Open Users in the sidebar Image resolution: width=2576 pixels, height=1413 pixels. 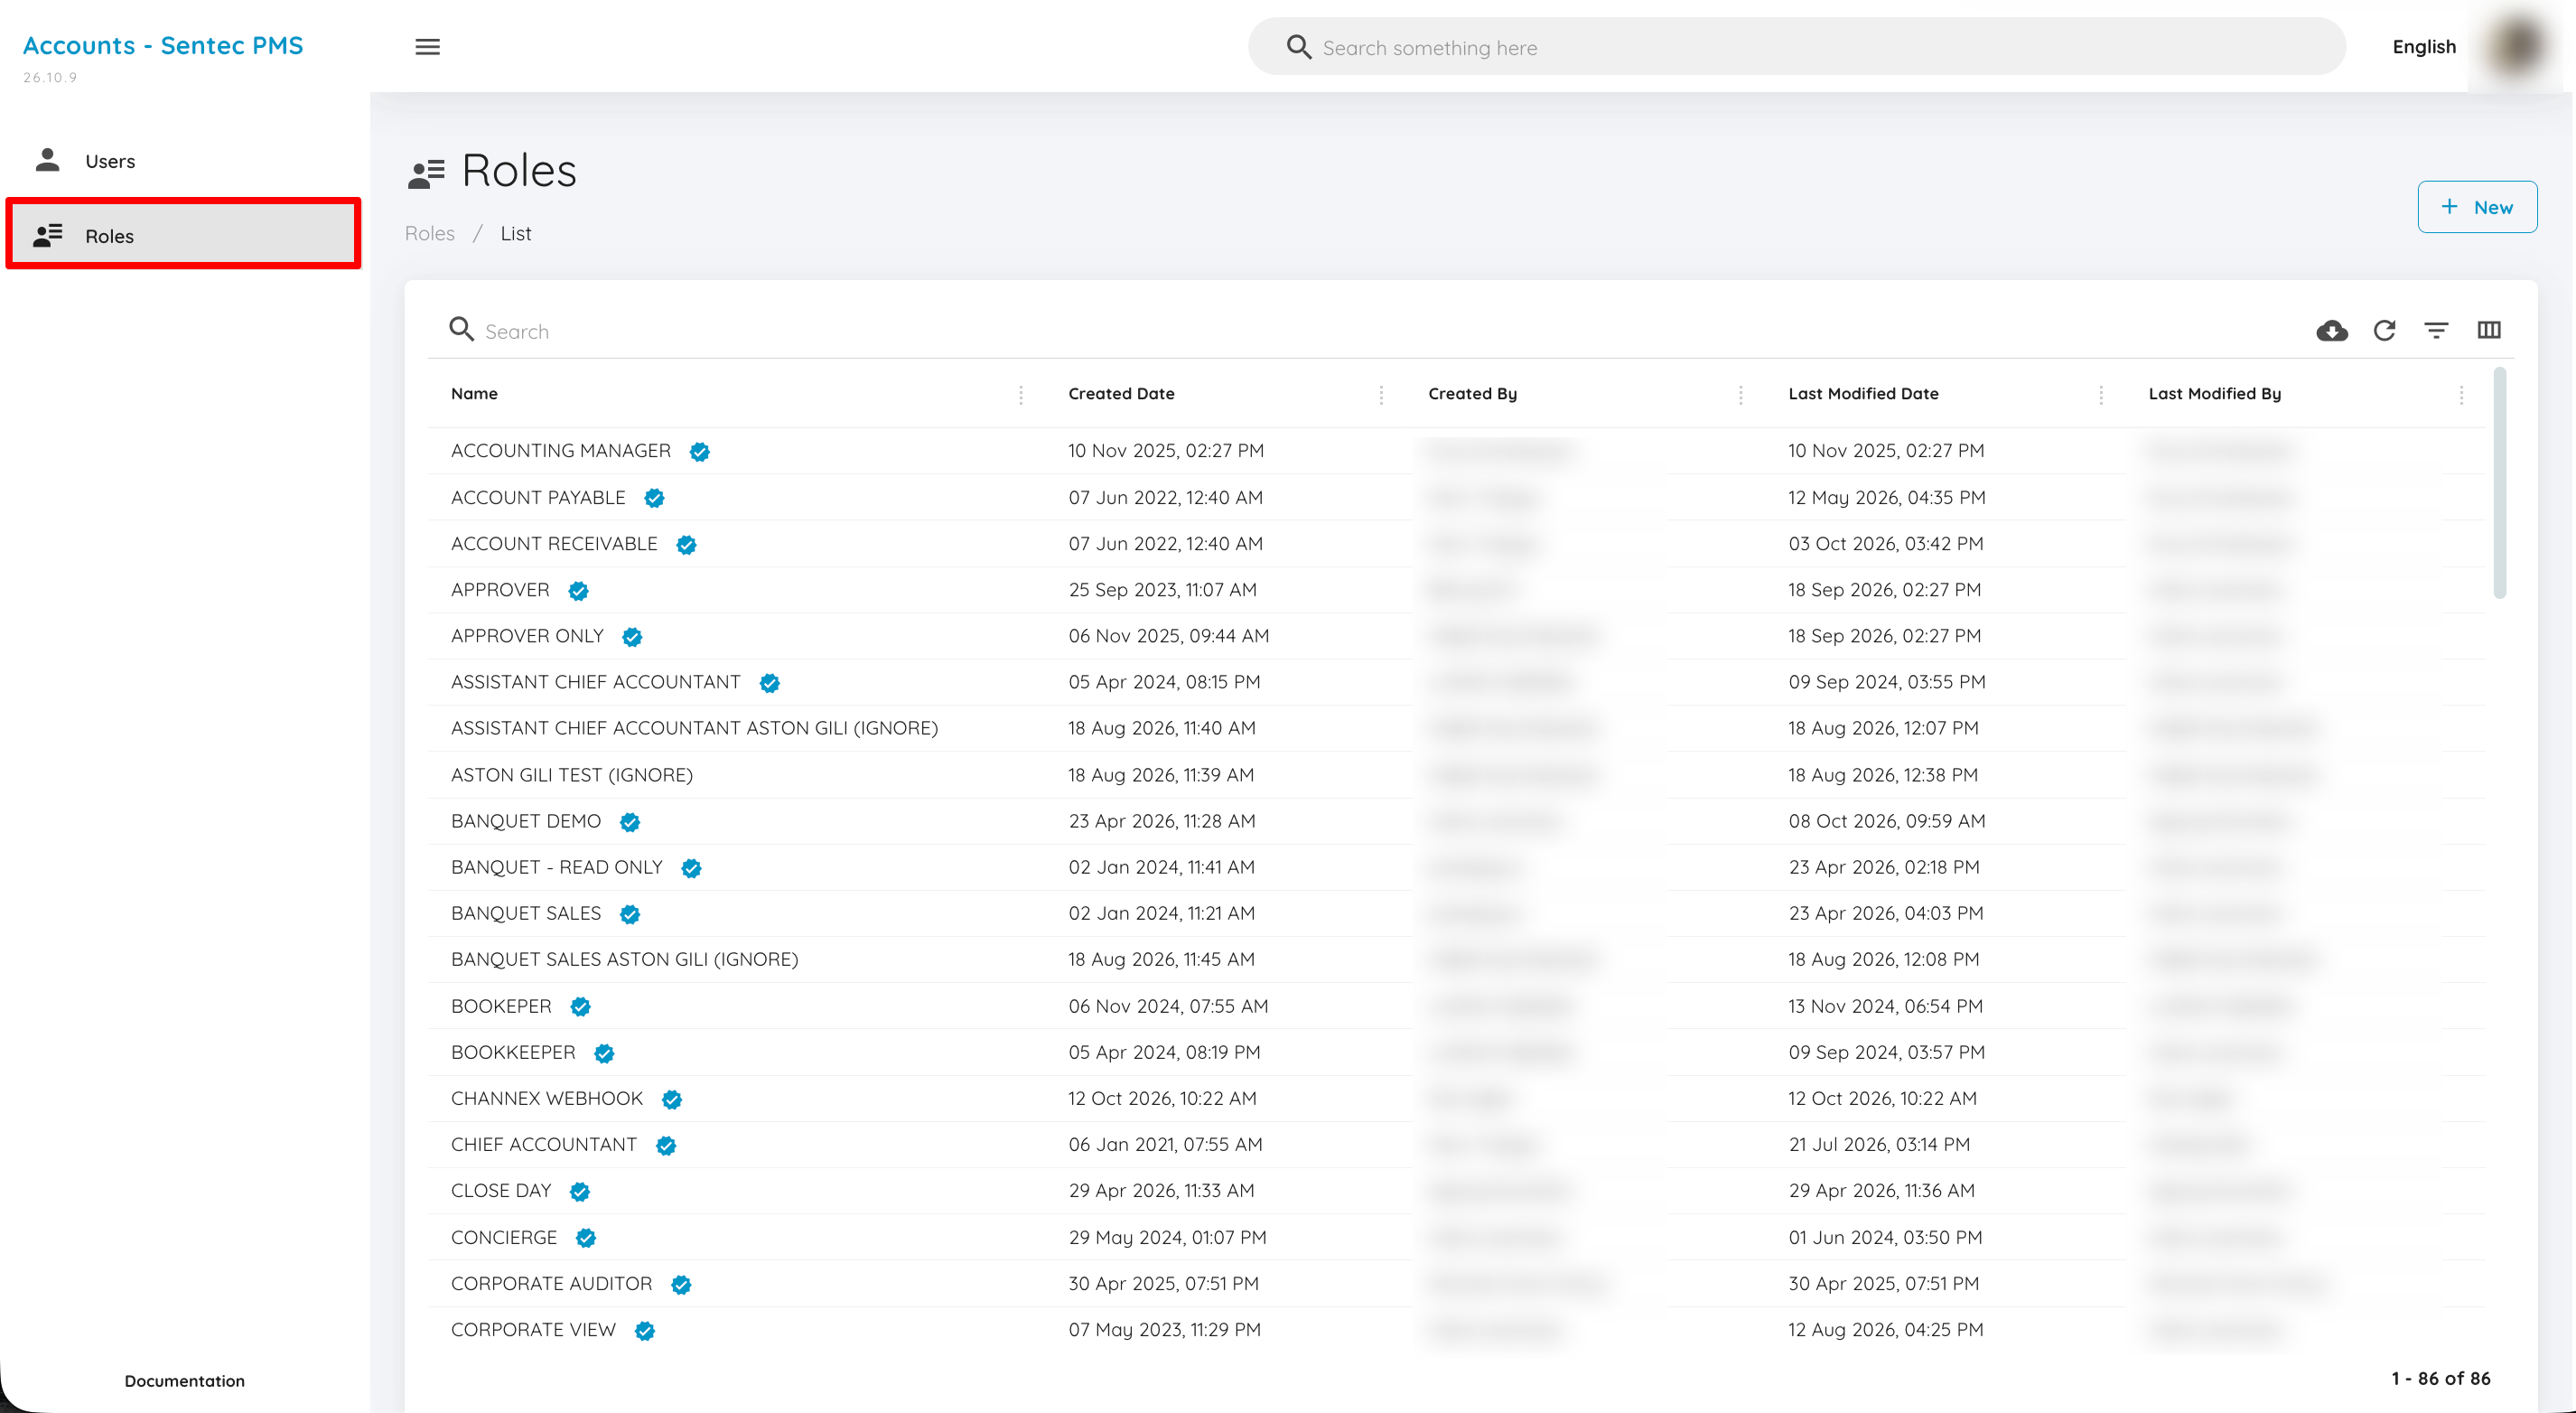tap(183, 160)
